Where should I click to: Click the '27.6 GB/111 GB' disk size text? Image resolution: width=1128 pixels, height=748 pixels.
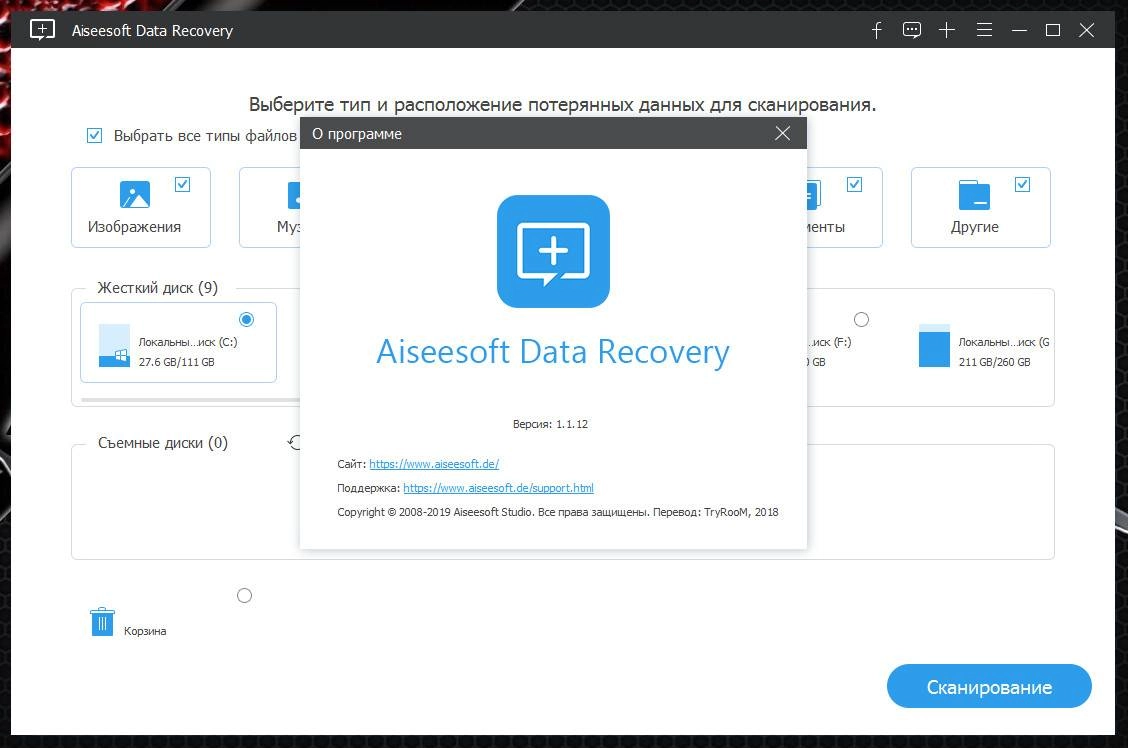tap(176, 362)
